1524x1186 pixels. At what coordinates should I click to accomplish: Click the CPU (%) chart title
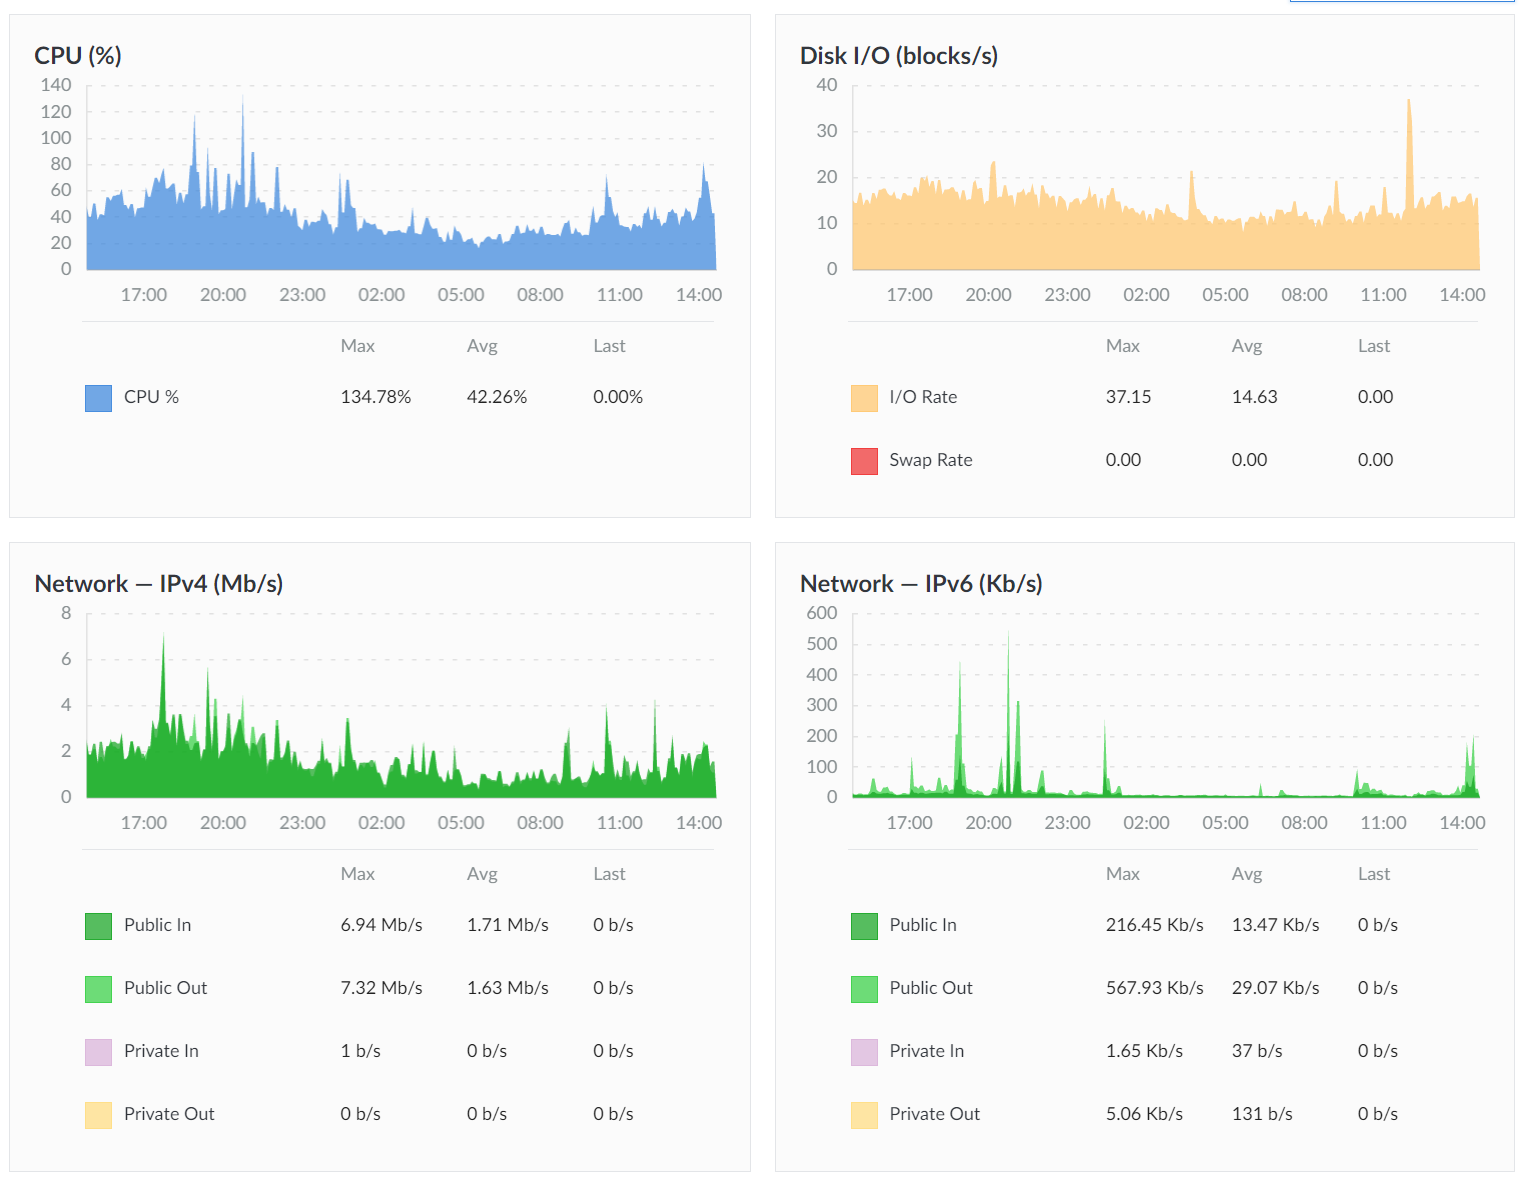[x=78, y=56]
